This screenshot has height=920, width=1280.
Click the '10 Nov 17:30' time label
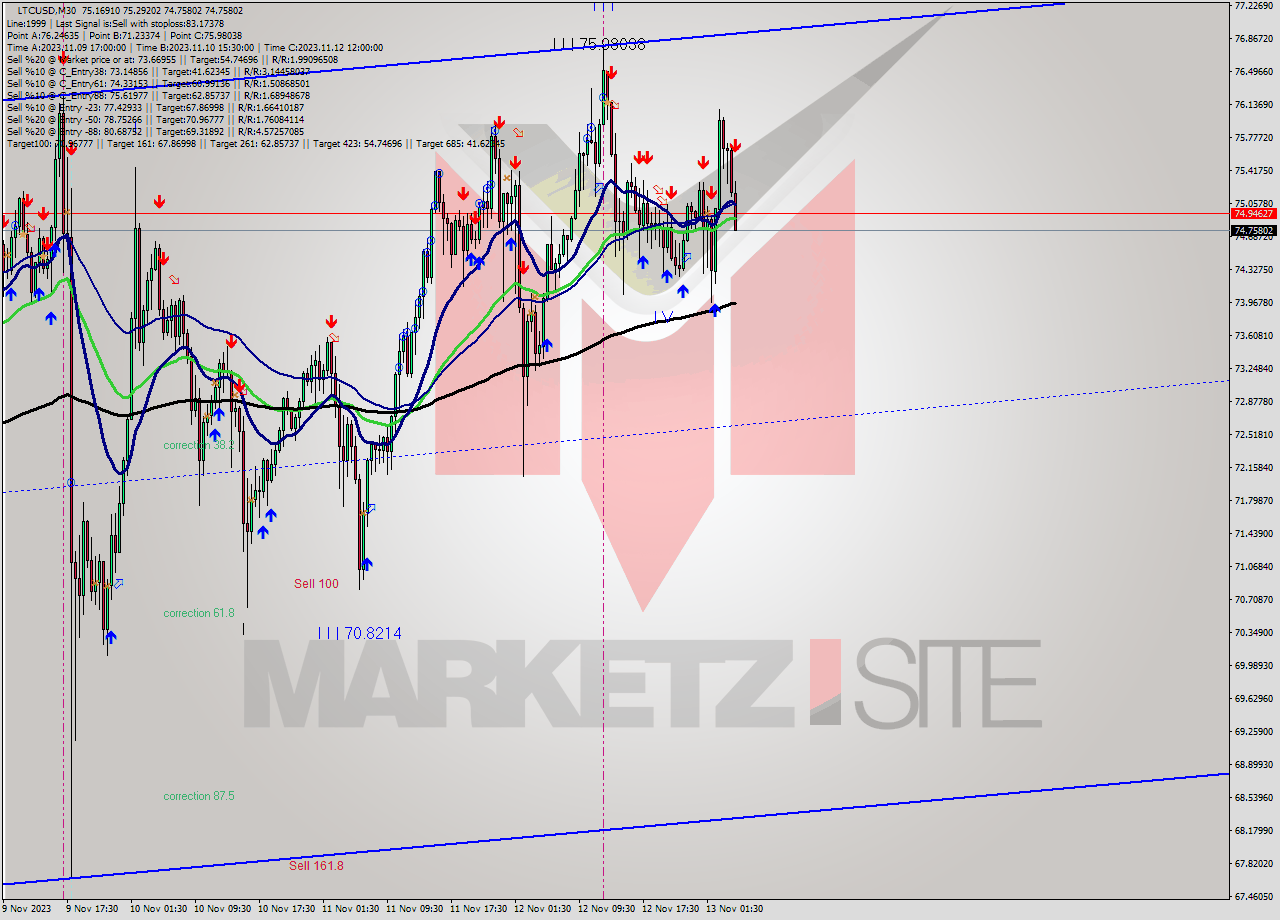tap(286, 909)
